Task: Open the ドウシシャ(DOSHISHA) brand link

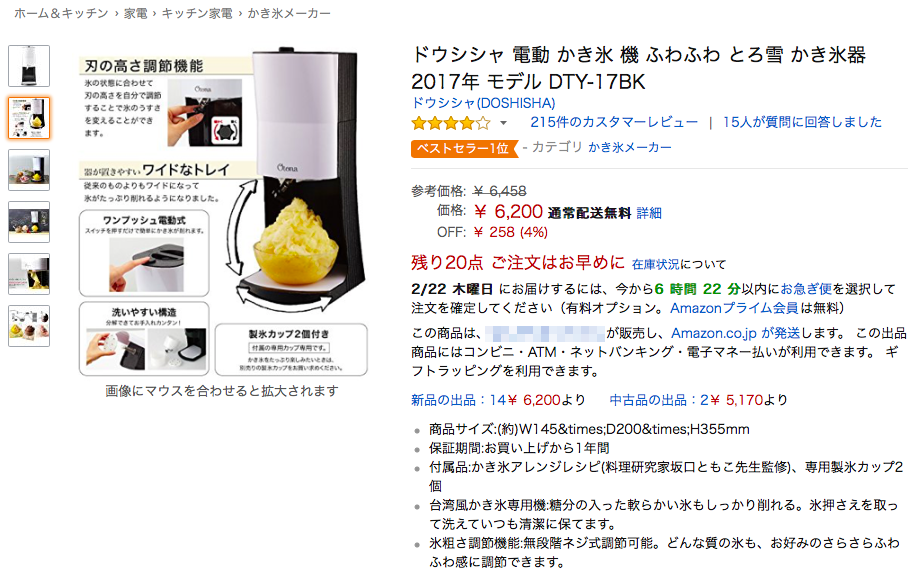Action: pos(483,103)
